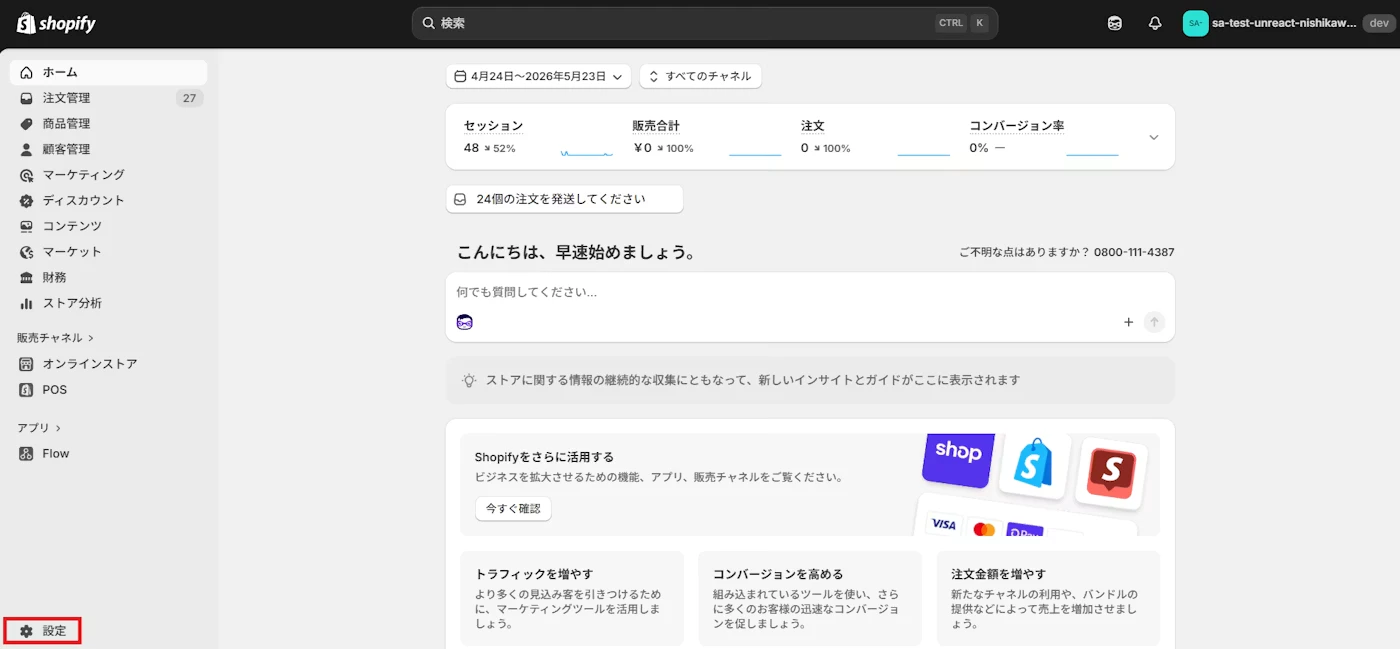Click the 今すぐ確認 button
1400x649 pixels.
click(x=513, y=509)
